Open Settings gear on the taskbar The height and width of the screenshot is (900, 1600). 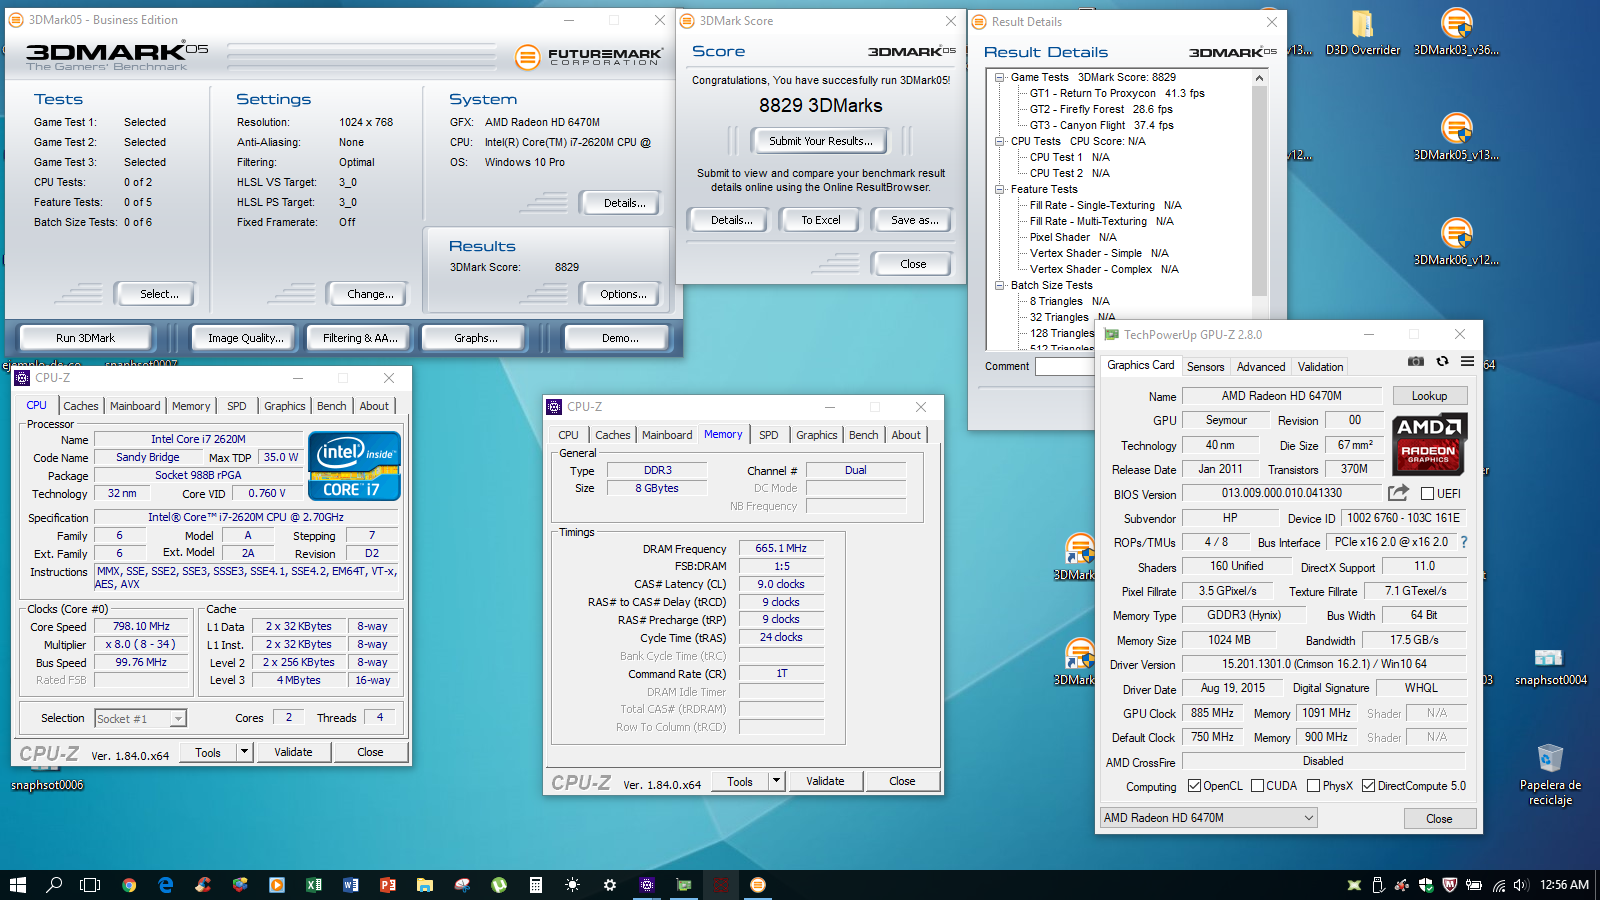click(609, 885)
